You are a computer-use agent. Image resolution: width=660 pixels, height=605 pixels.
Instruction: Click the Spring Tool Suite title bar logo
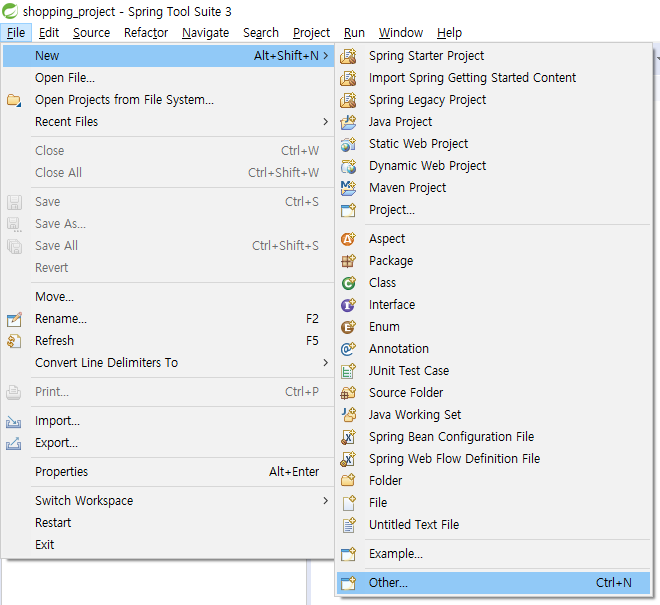(x=10, y=11)
